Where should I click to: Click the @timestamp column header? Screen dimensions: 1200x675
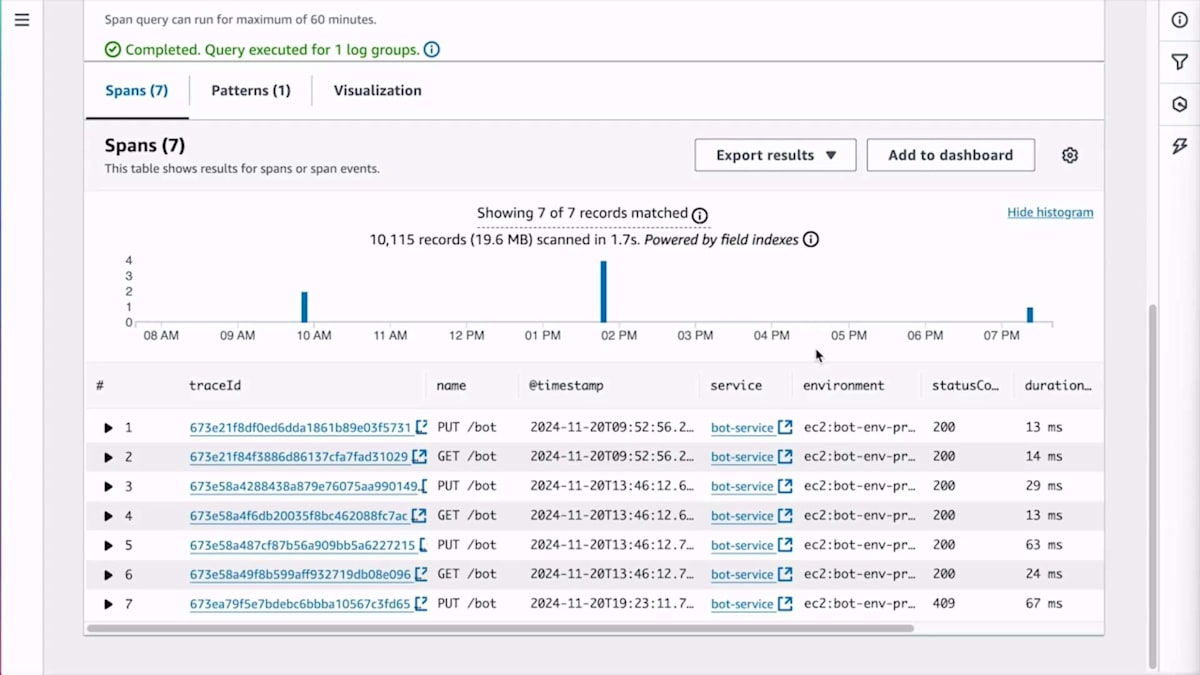(566, 385)
